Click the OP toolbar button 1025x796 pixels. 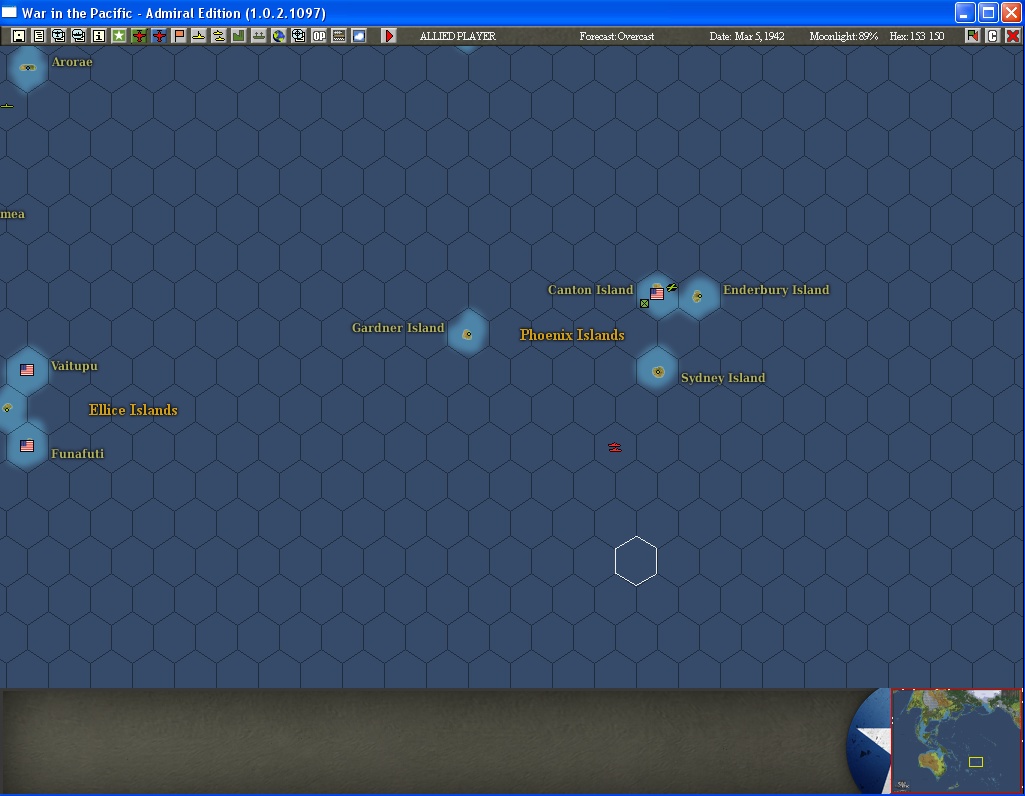[x=319, y=36]
